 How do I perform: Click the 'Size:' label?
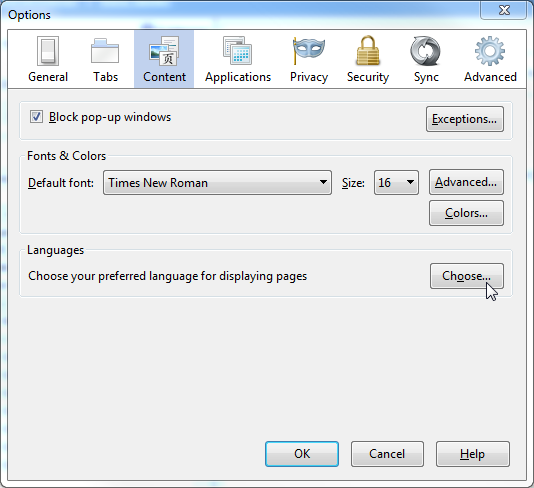pos(353,183)
